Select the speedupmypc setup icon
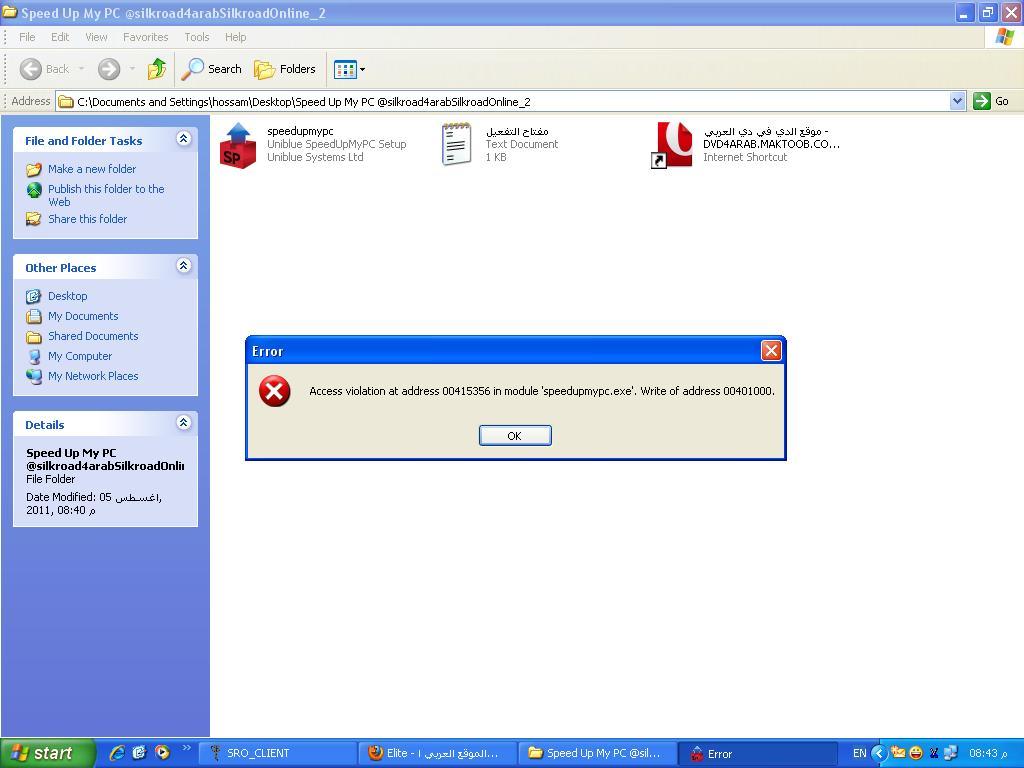The height and width of the screenshot is (768, 1024). coord(238,145)
